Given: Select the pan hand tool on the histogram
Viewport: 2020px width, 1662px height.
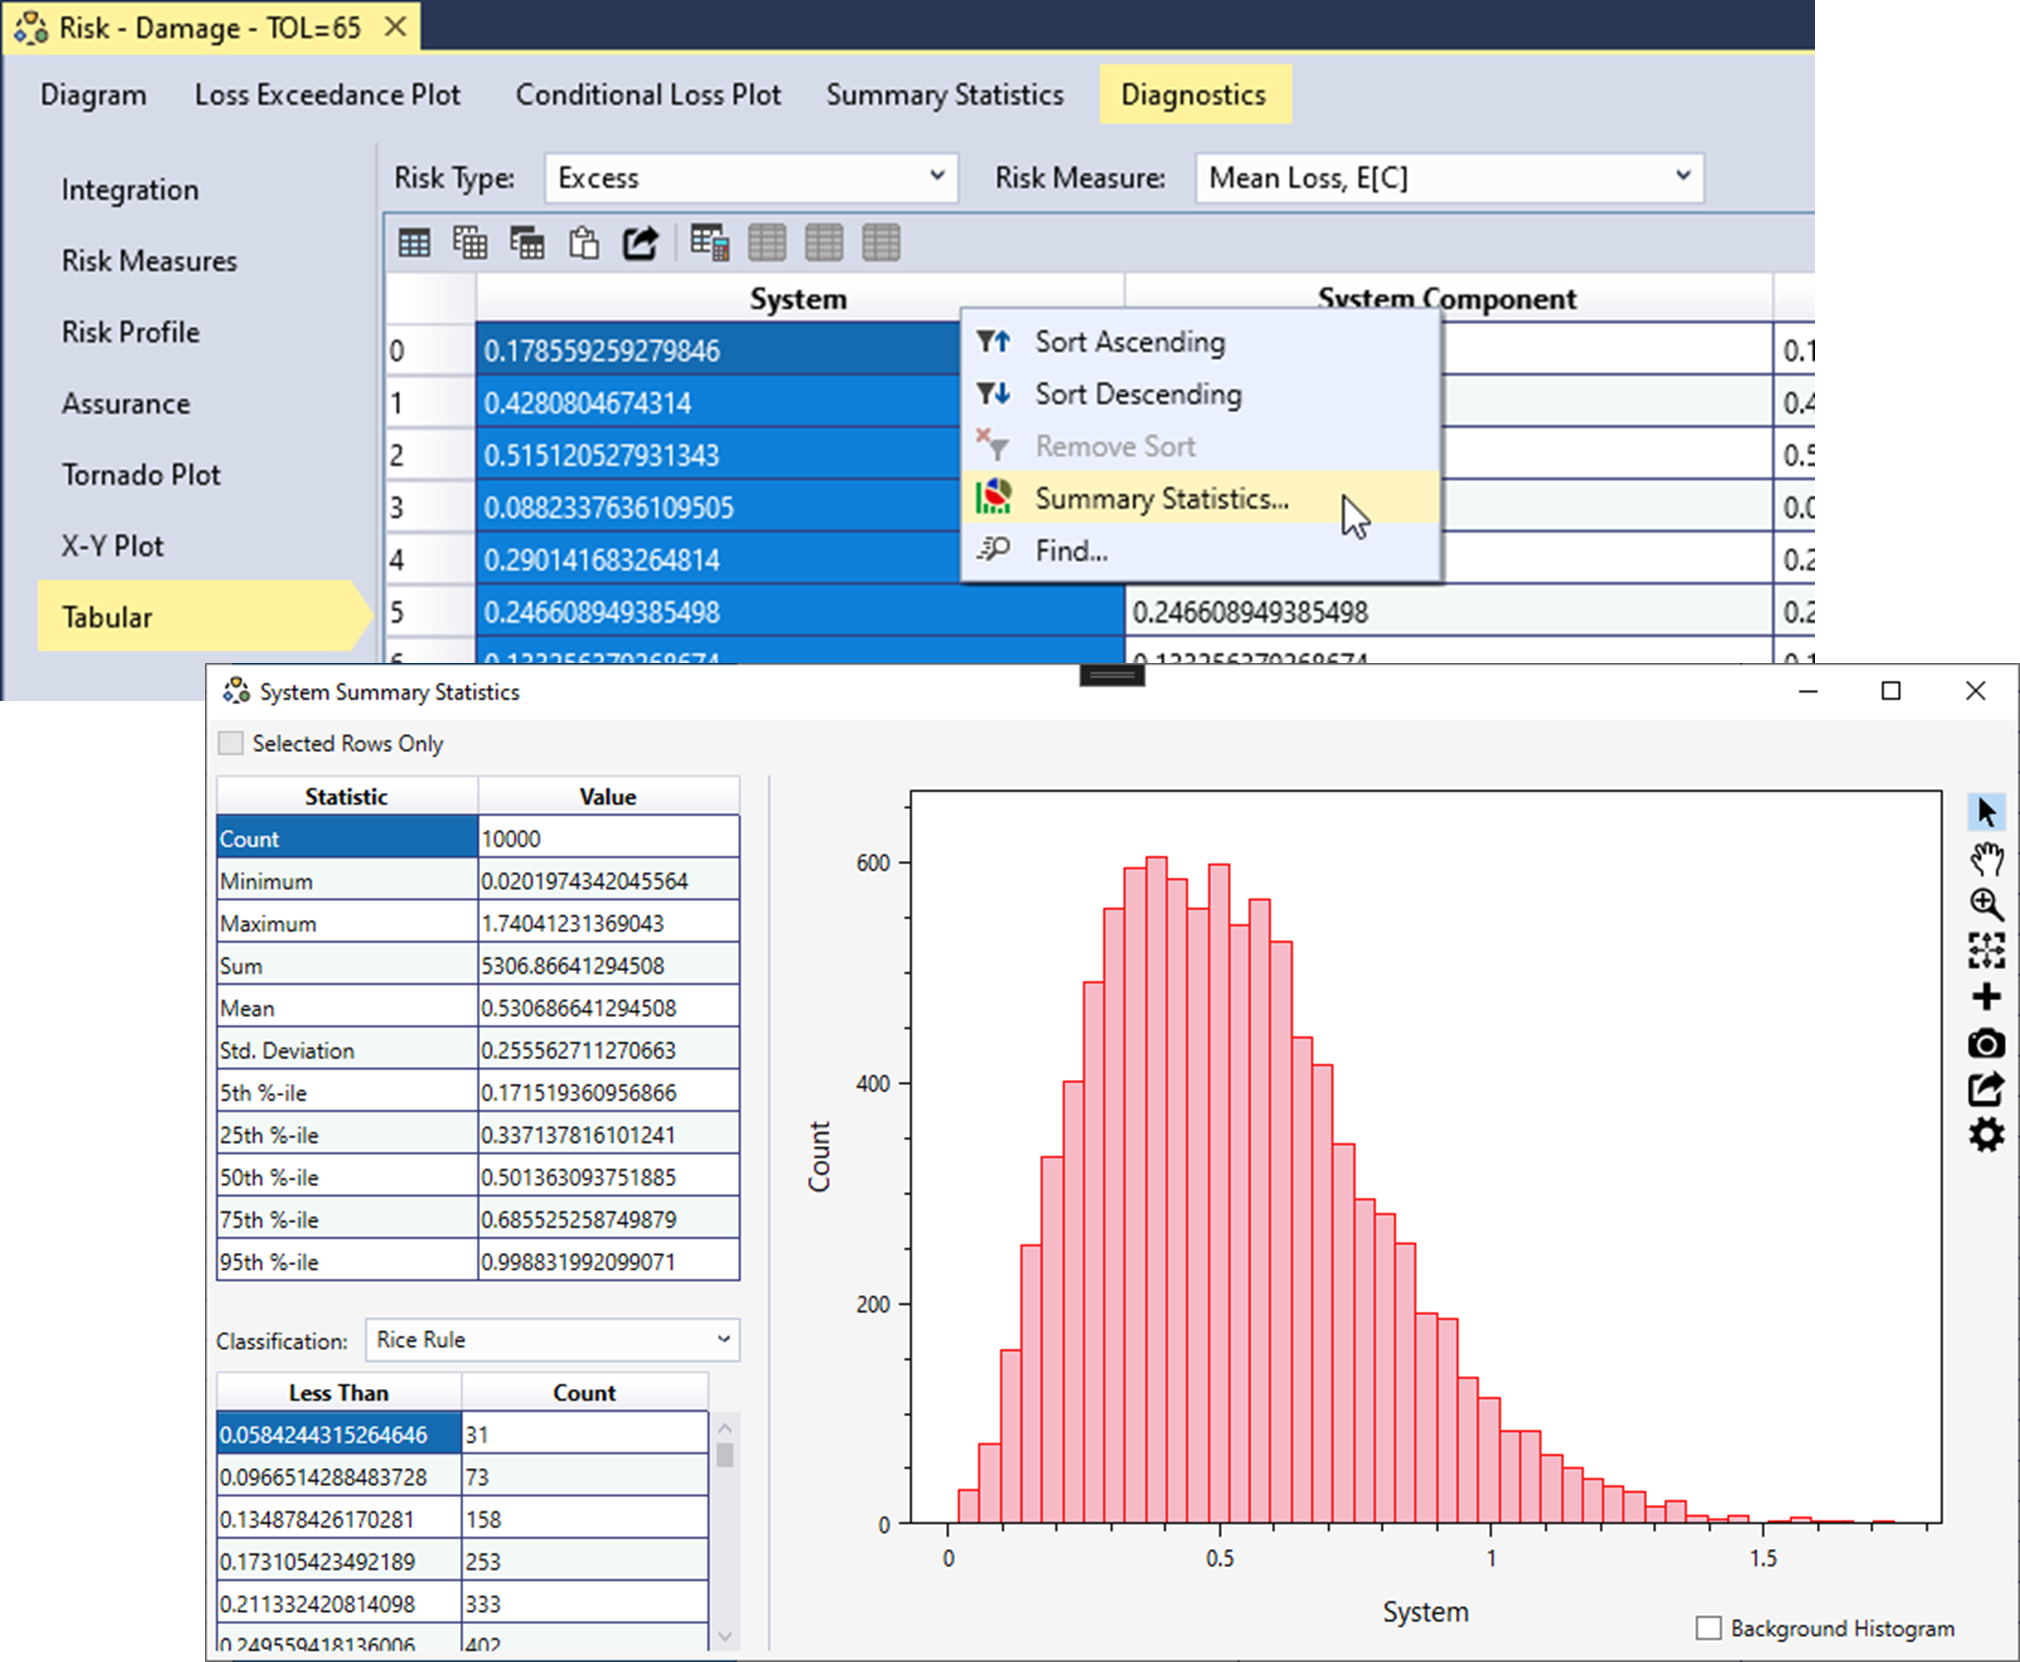Looking at the screenshot, I should 1988,858.
